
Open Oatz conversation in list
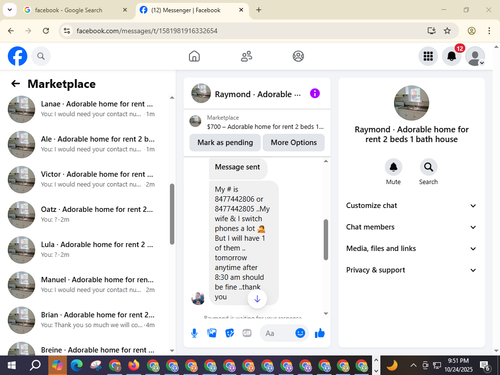(87, 214)
